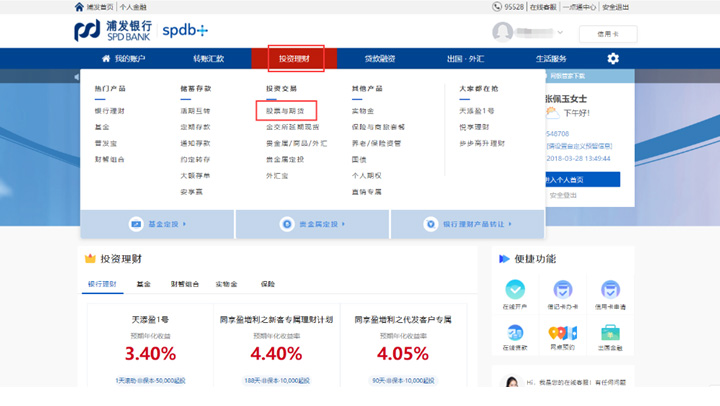The height and width of the screenshot is (406, 720).
Task: Open the 网点预约 map icon
Action: pos(562,333)
